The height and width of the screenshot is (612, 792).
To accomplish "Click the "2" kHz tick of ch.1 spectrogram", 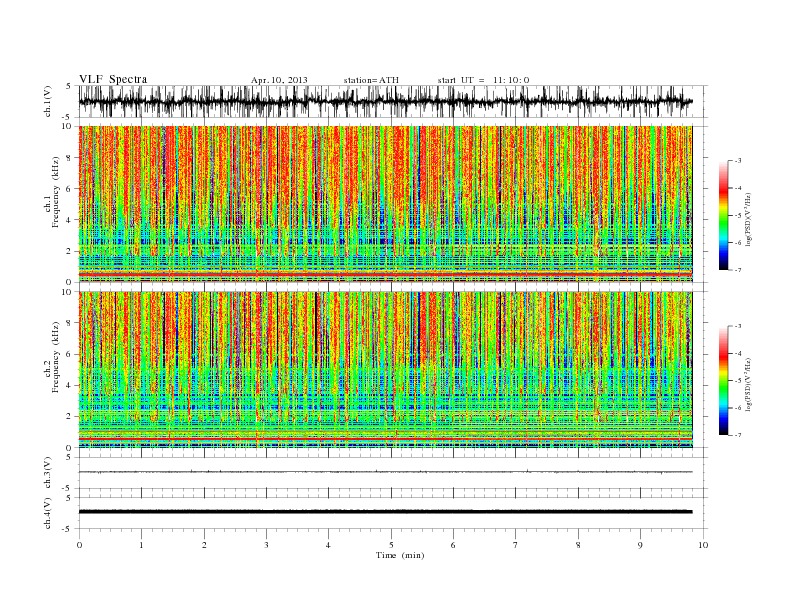I will pos(70,251).
